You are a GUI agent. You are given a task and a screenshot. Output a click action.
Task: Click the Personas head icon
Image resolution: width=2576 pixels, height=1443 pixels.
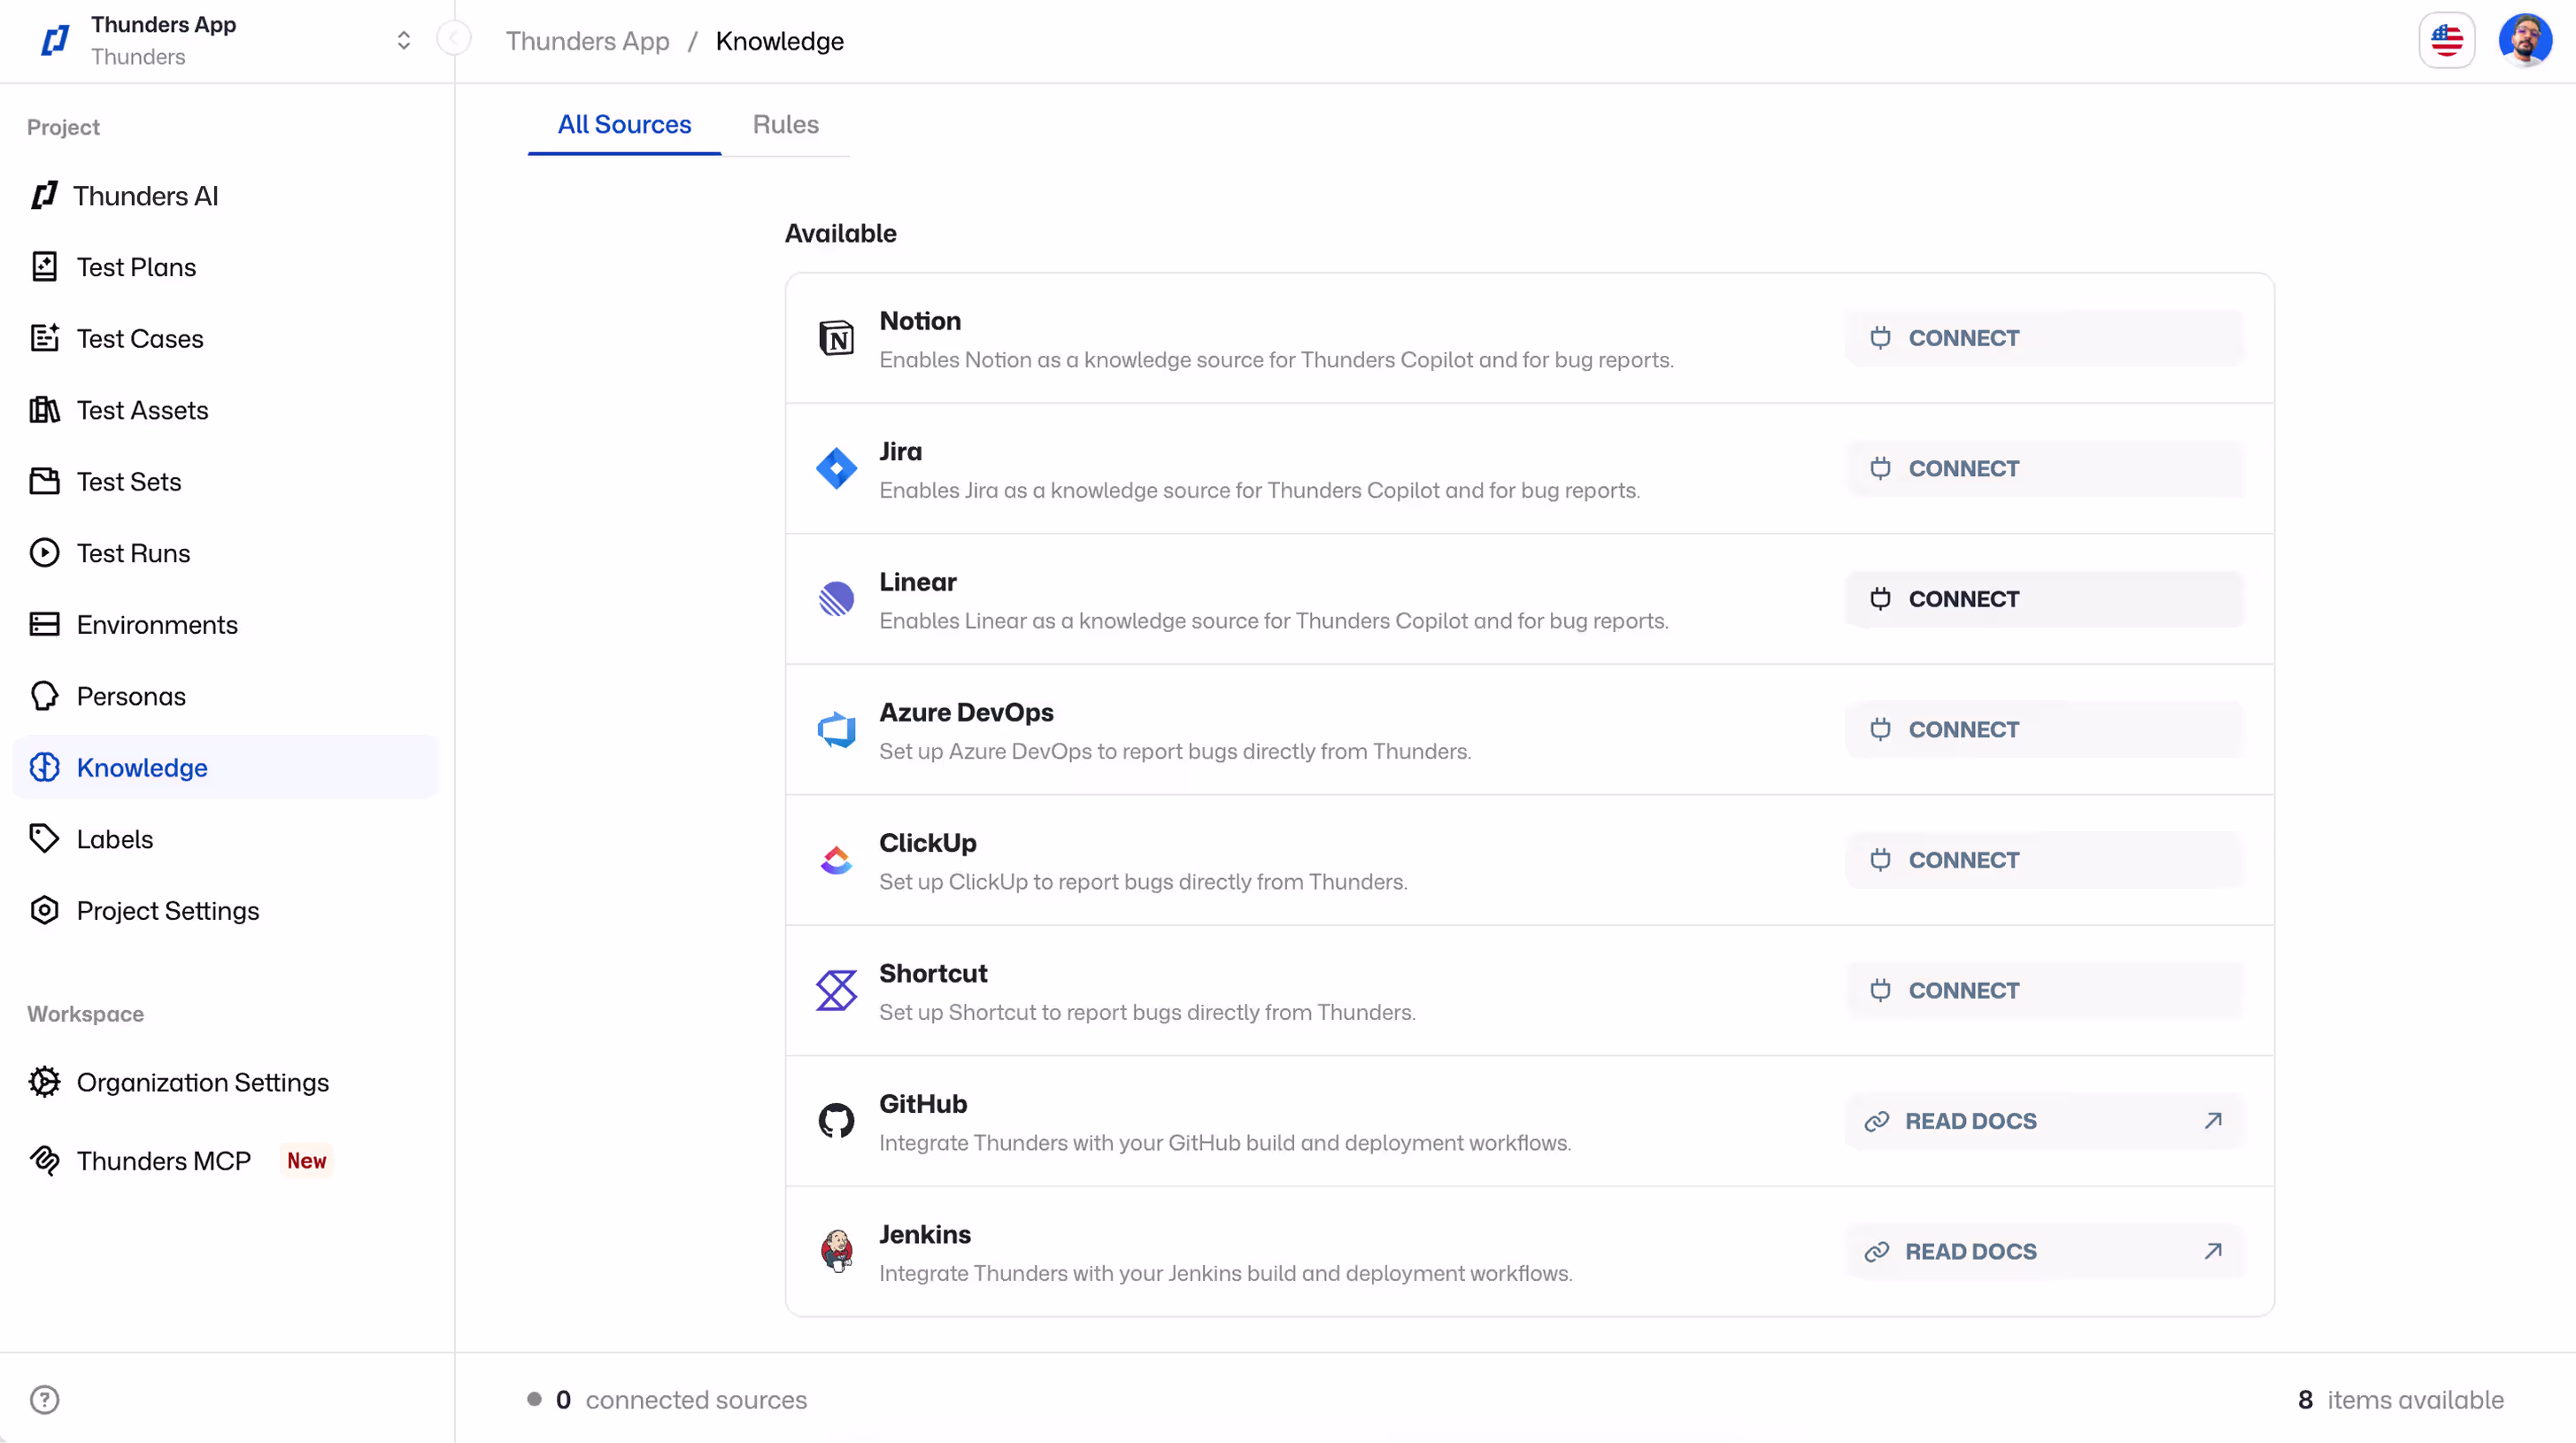44,696
